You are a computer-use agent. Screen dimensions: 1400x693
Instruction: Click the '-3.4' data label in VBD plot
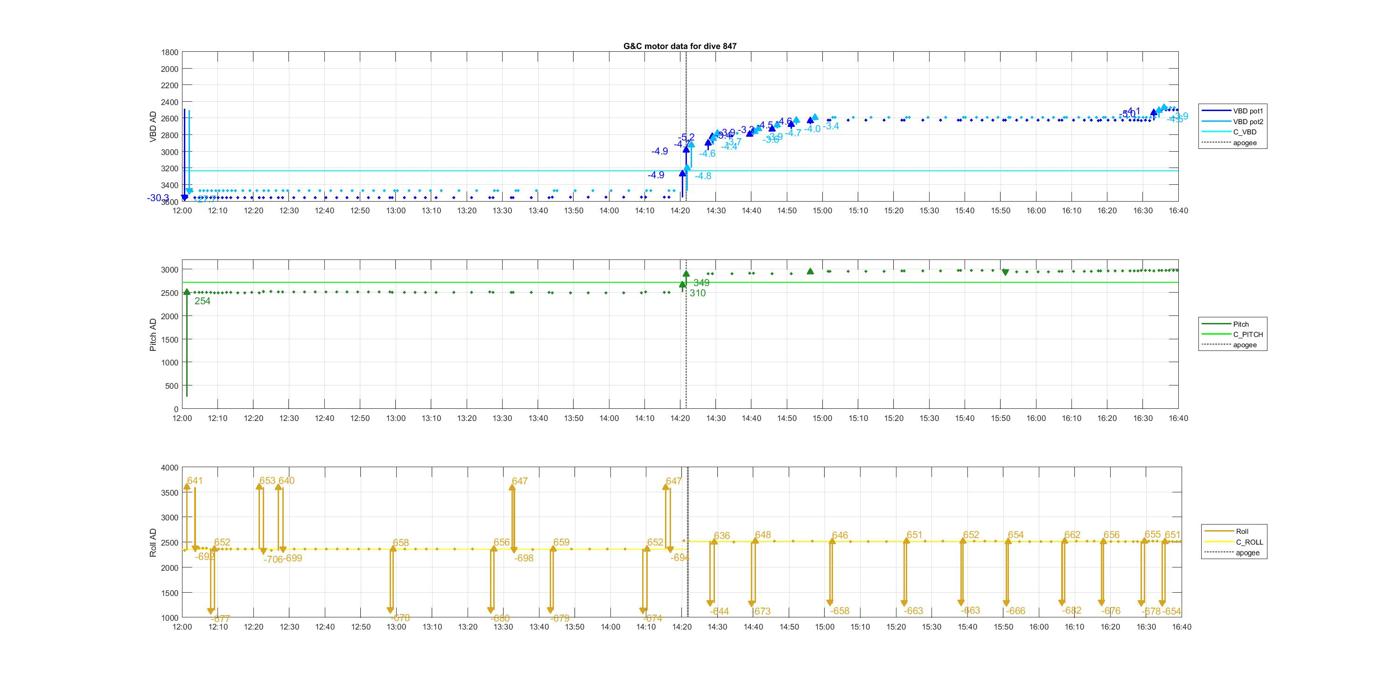pos(831,126)
